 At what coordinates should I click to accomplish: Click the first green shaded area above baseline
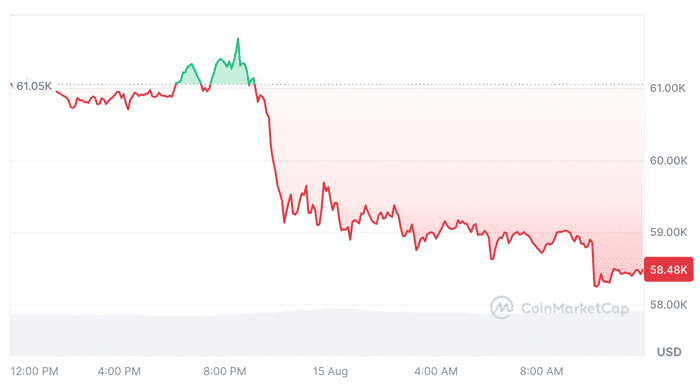[189, 75]
